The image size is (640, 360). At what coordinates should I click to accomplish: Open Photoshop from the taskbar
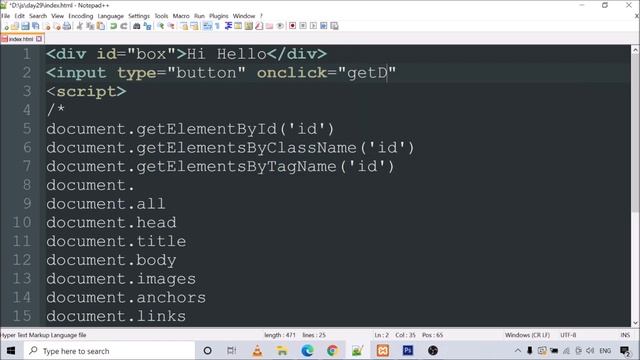point(408,351)
